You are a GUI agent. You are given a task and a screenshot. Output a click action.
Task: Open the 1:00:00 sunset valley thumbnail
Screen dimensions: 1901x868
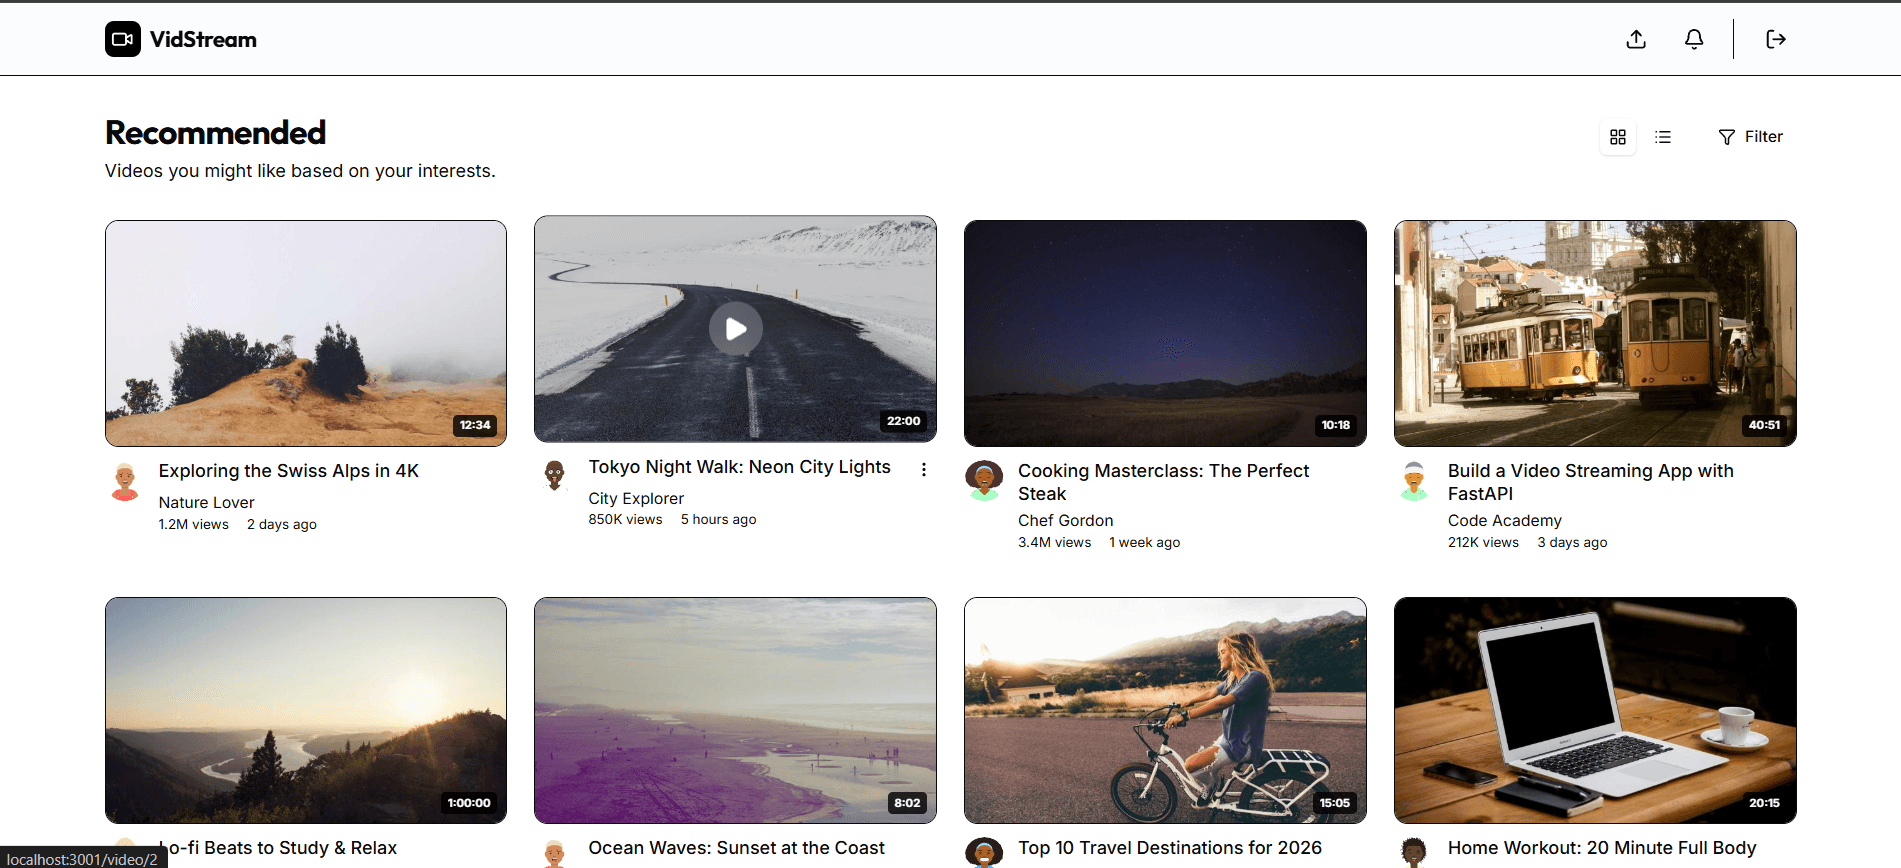pos(306,710)
